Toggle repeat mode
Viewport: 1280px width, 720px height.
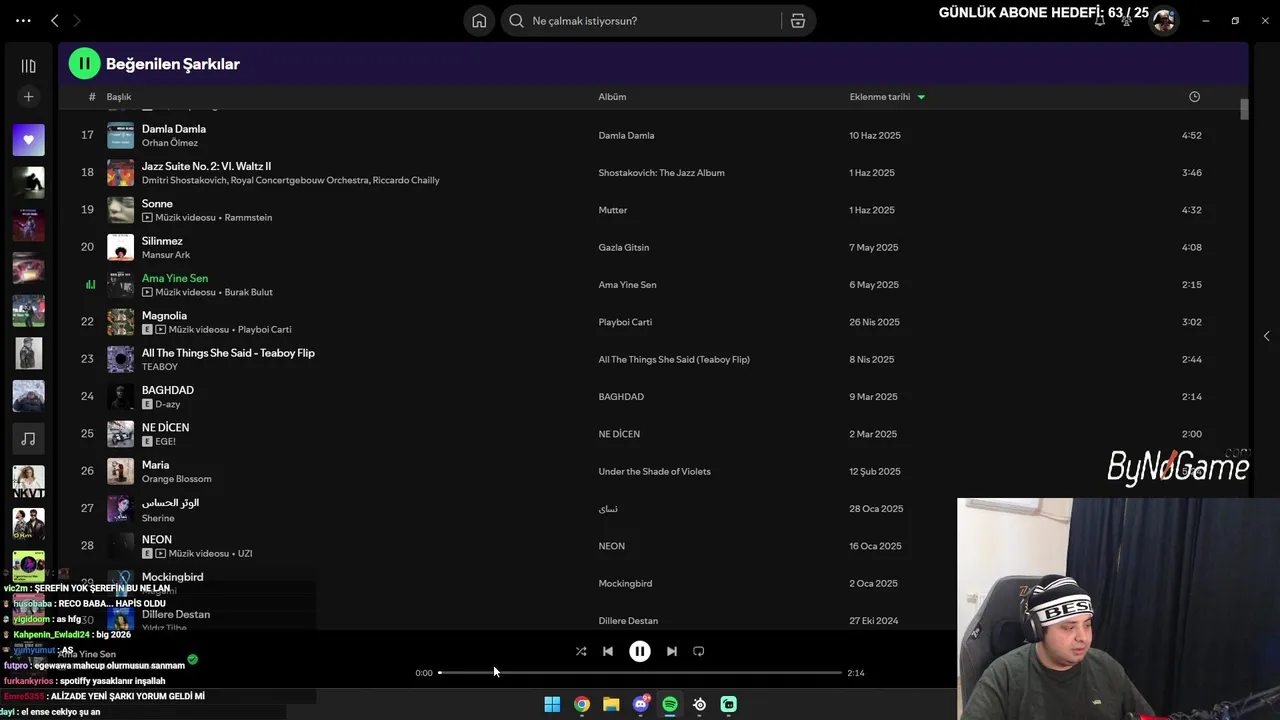click(x=699, y=651)
